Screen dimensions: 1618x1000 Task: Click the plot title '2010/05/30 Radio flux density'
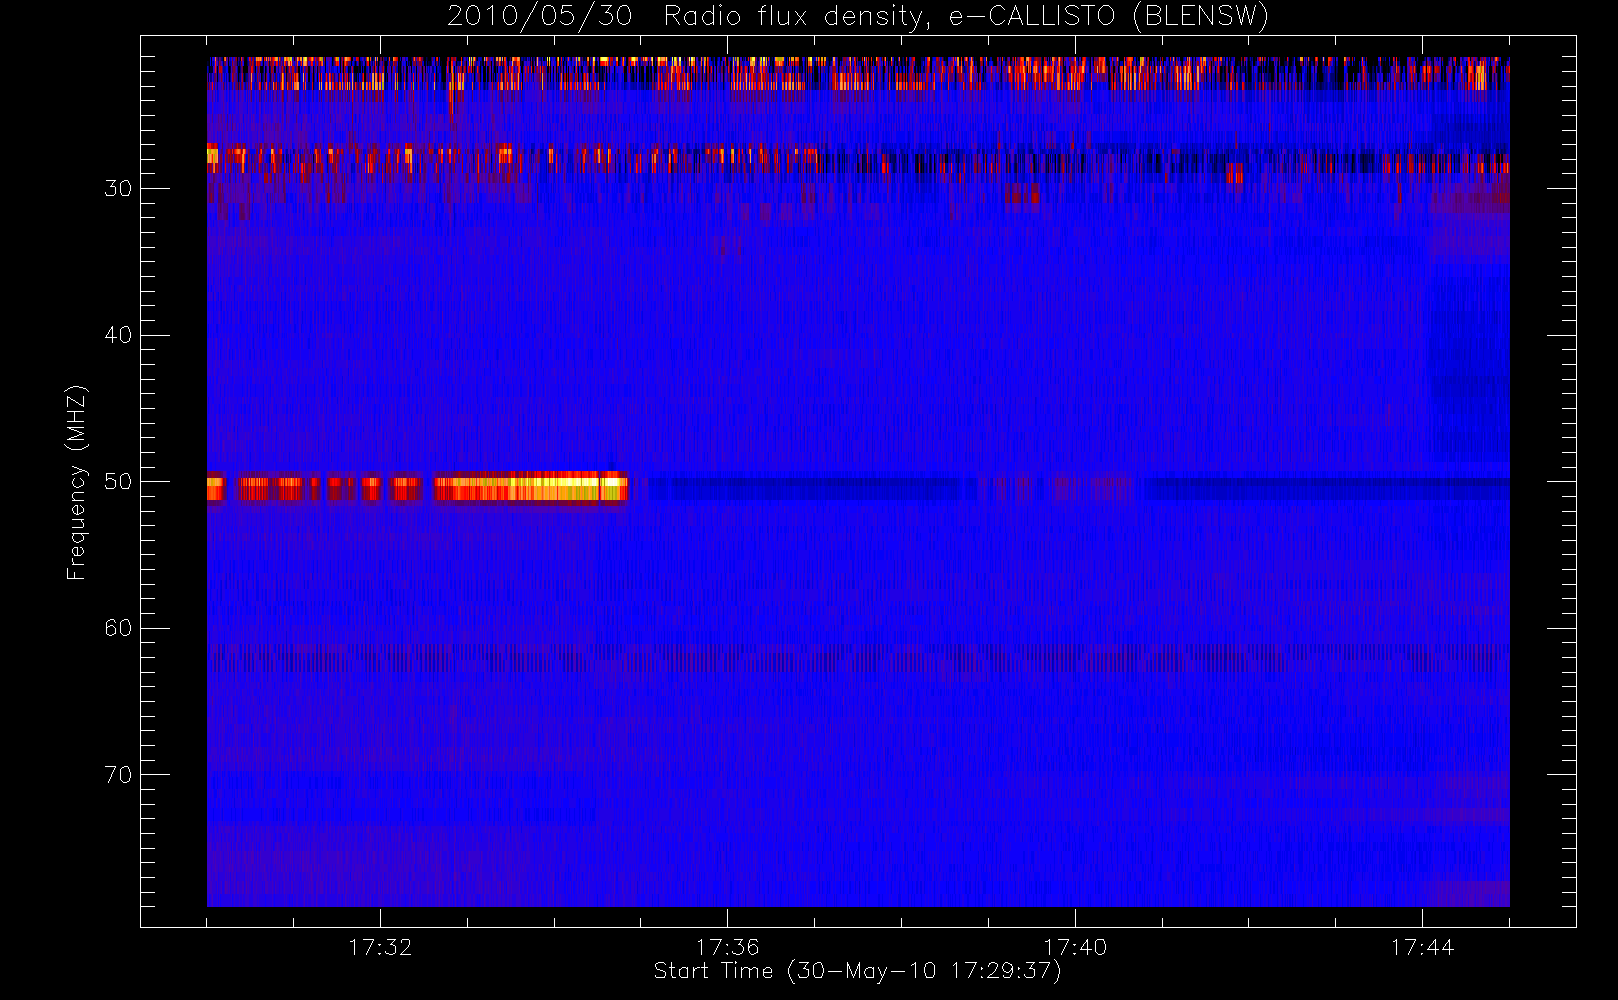858,16
